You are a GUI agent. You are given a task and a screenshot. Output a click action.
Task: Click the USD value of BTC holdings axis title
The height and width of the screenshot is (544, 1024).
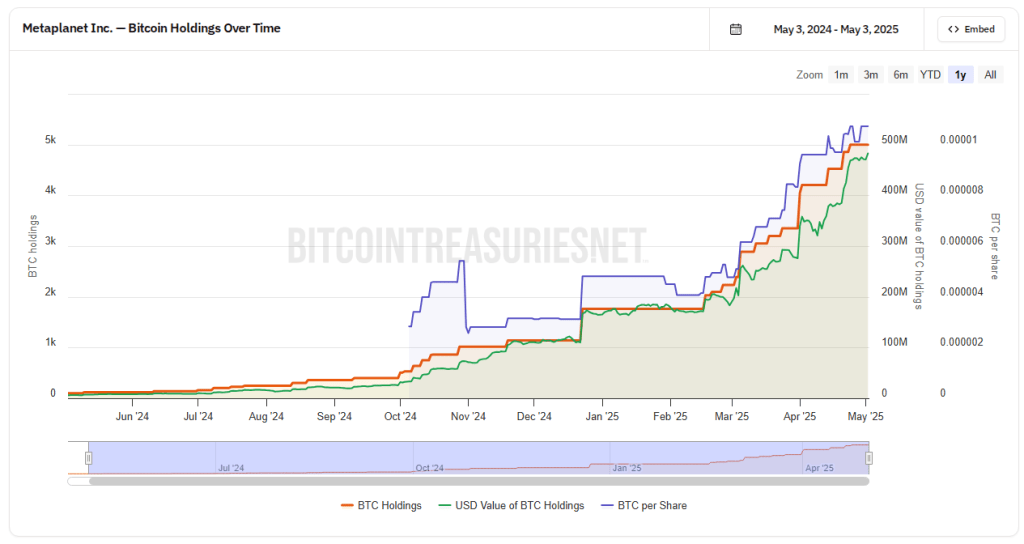pos(918,246)
